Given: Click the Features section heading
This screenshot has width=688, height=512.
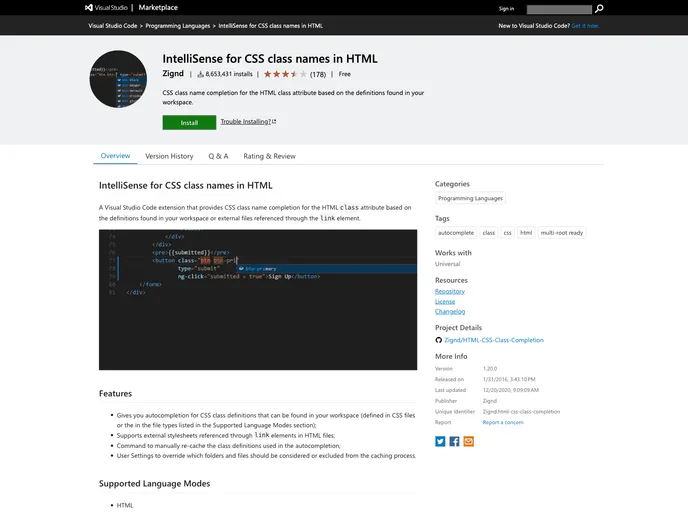Looking at the screenshot, I should 115,394.
